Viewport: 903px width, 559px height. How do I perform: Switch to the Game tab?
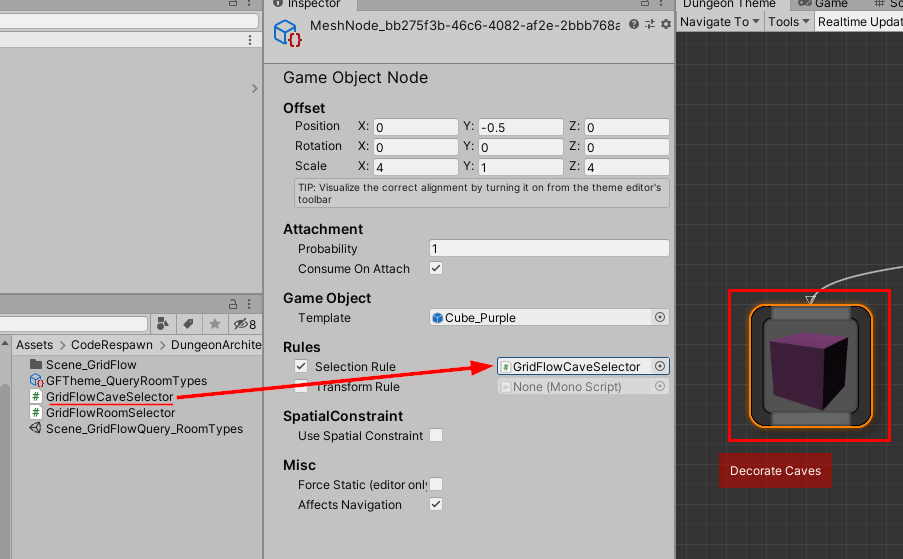[x=824, y=5]
